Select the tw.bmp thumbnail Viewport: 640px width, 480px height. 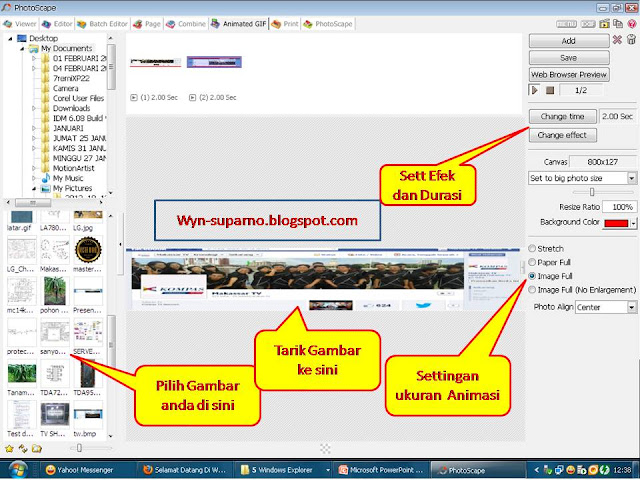(x=88, y=414)
